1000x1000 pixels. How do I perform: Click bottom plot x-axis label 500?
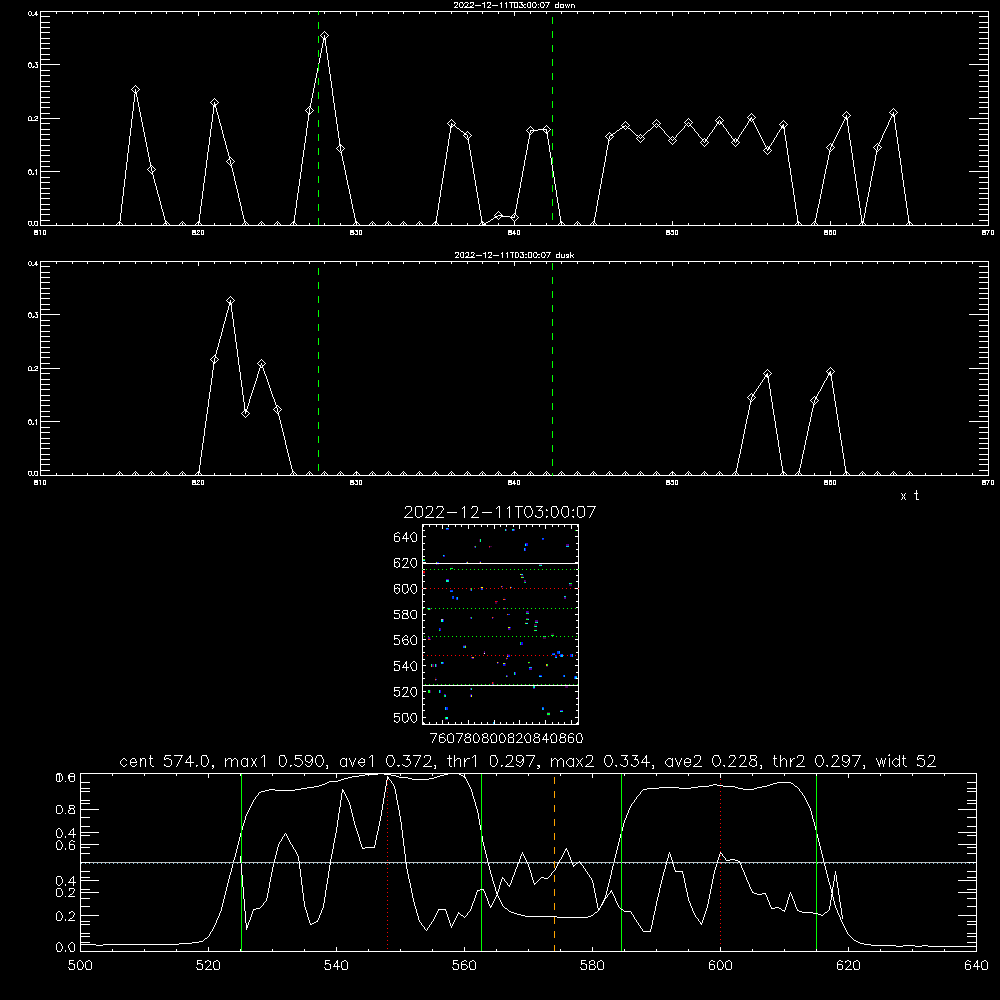click(80, 966)
